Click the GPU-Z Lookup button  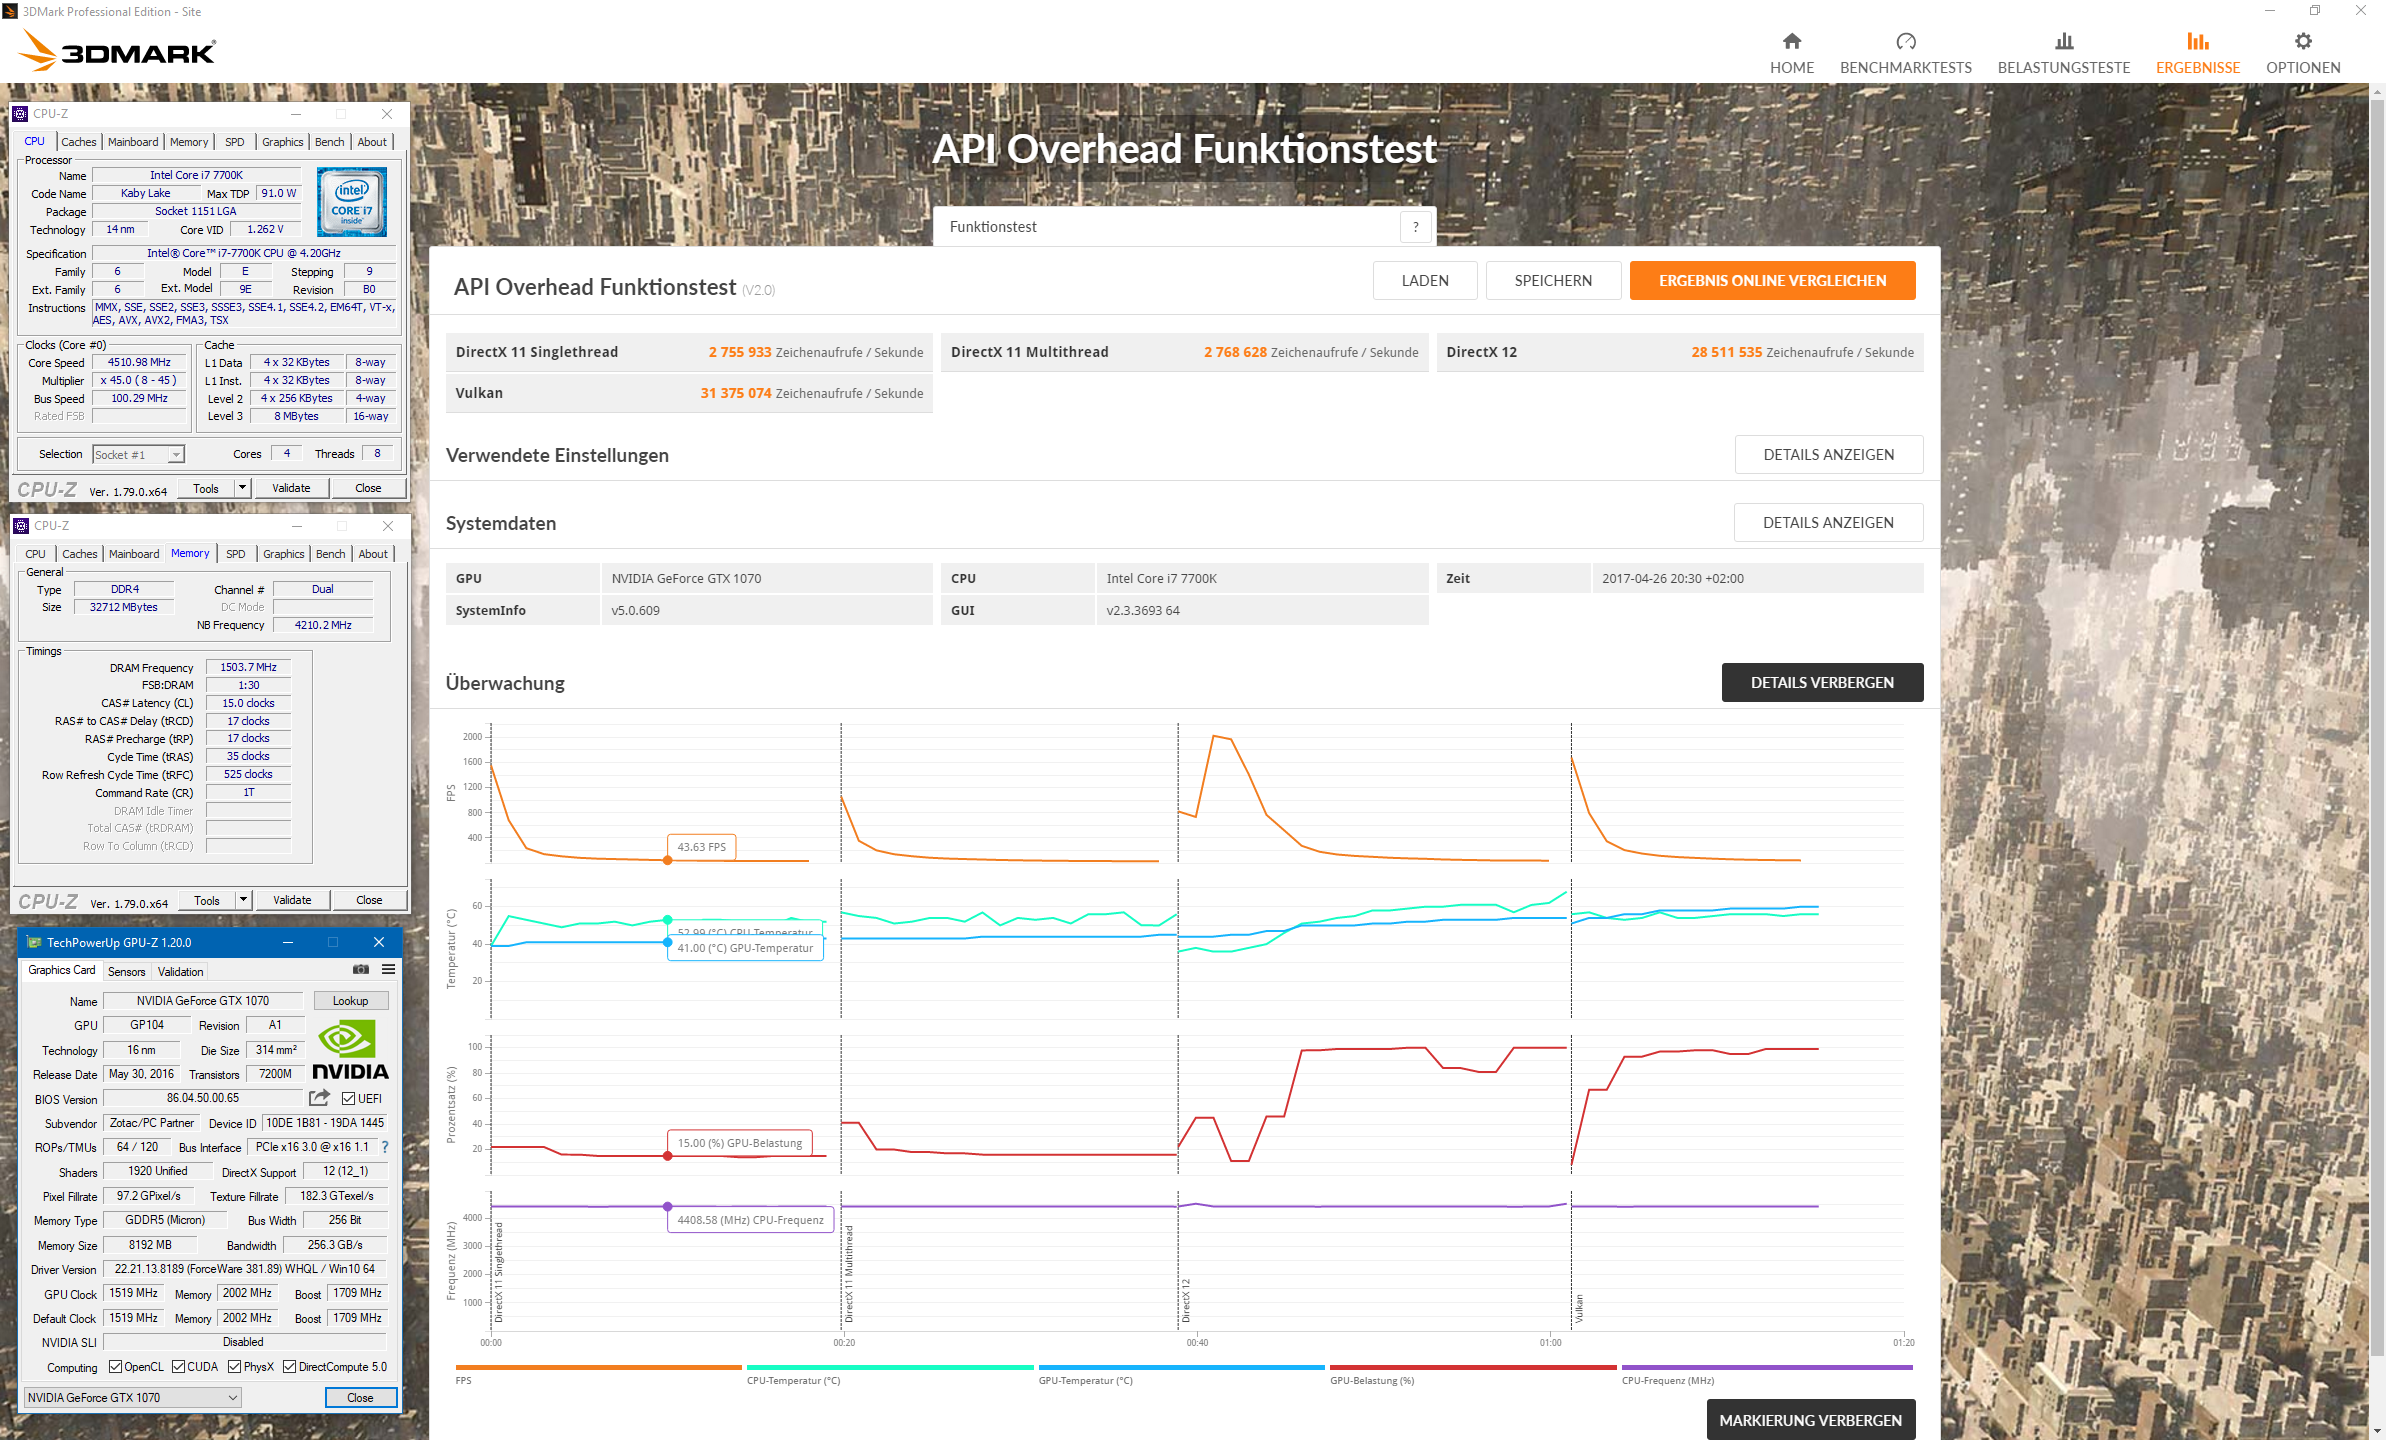point(350,1001)
